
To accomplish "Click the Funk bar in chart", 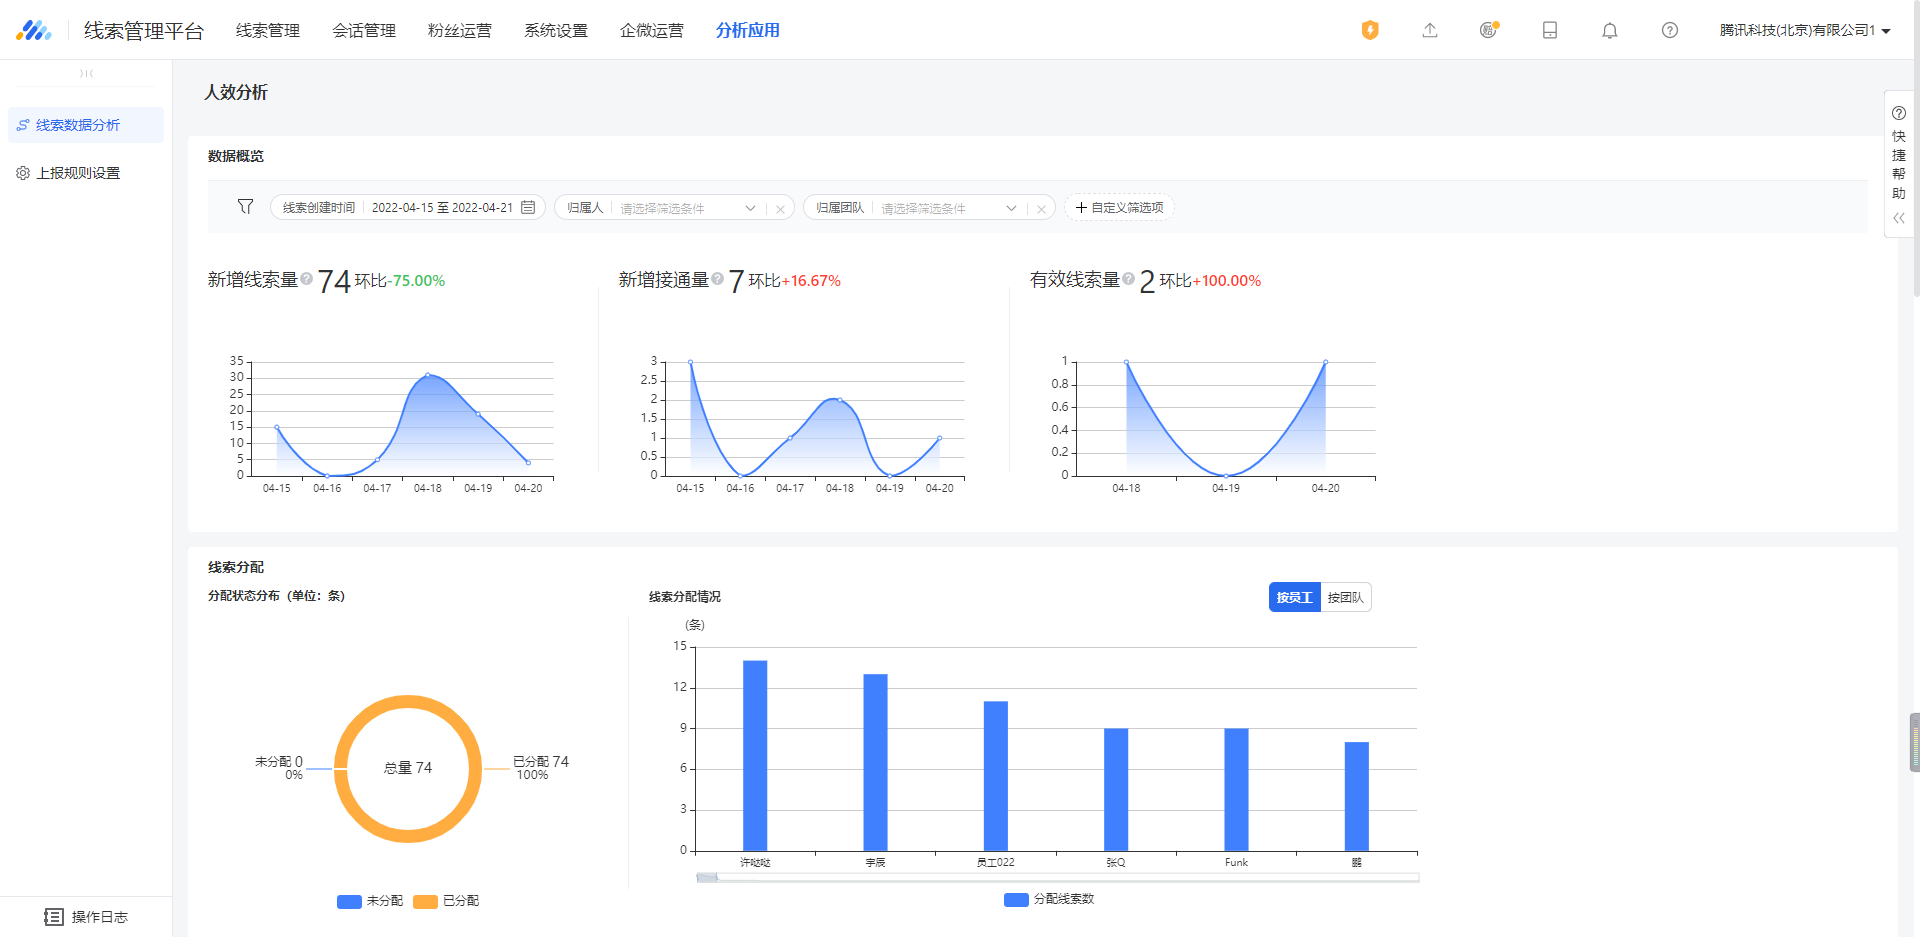I will click(x=1236, y=789).
